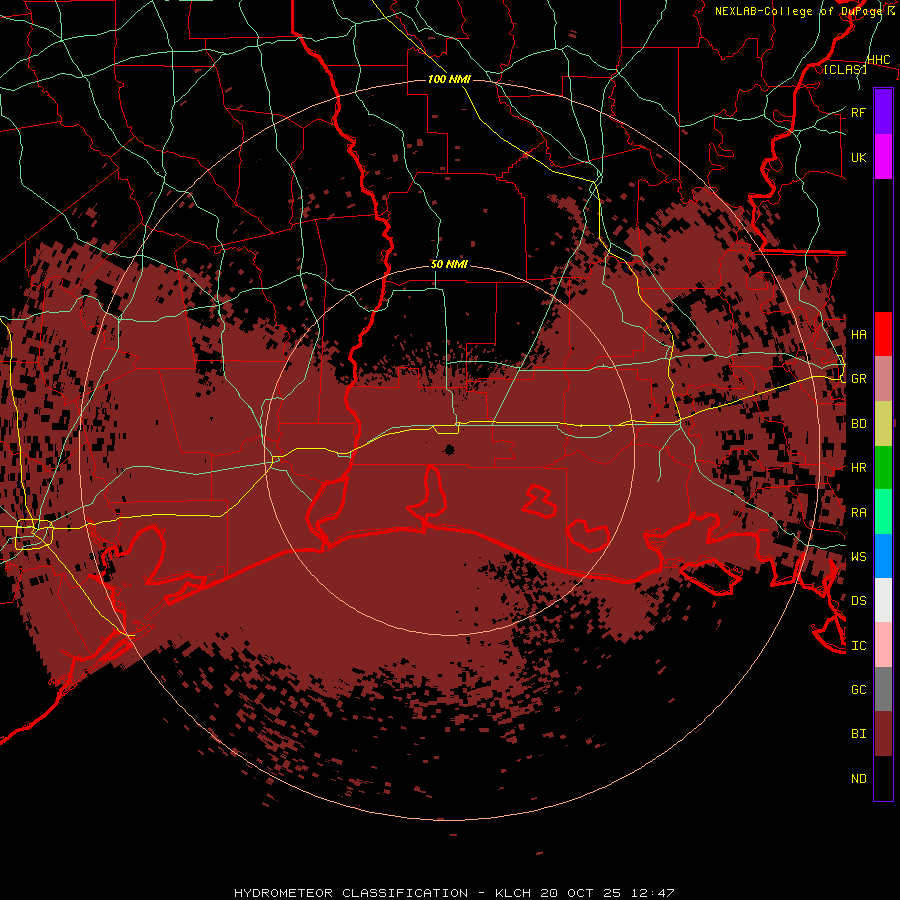This screenshot has width=900, height=900.
Task: Click the IC legend label
Action: coord(859,646)
